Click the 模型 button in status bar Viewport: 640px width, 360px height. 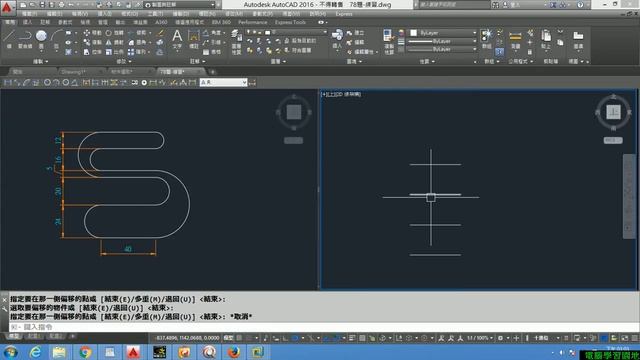[x=229, y=338]
